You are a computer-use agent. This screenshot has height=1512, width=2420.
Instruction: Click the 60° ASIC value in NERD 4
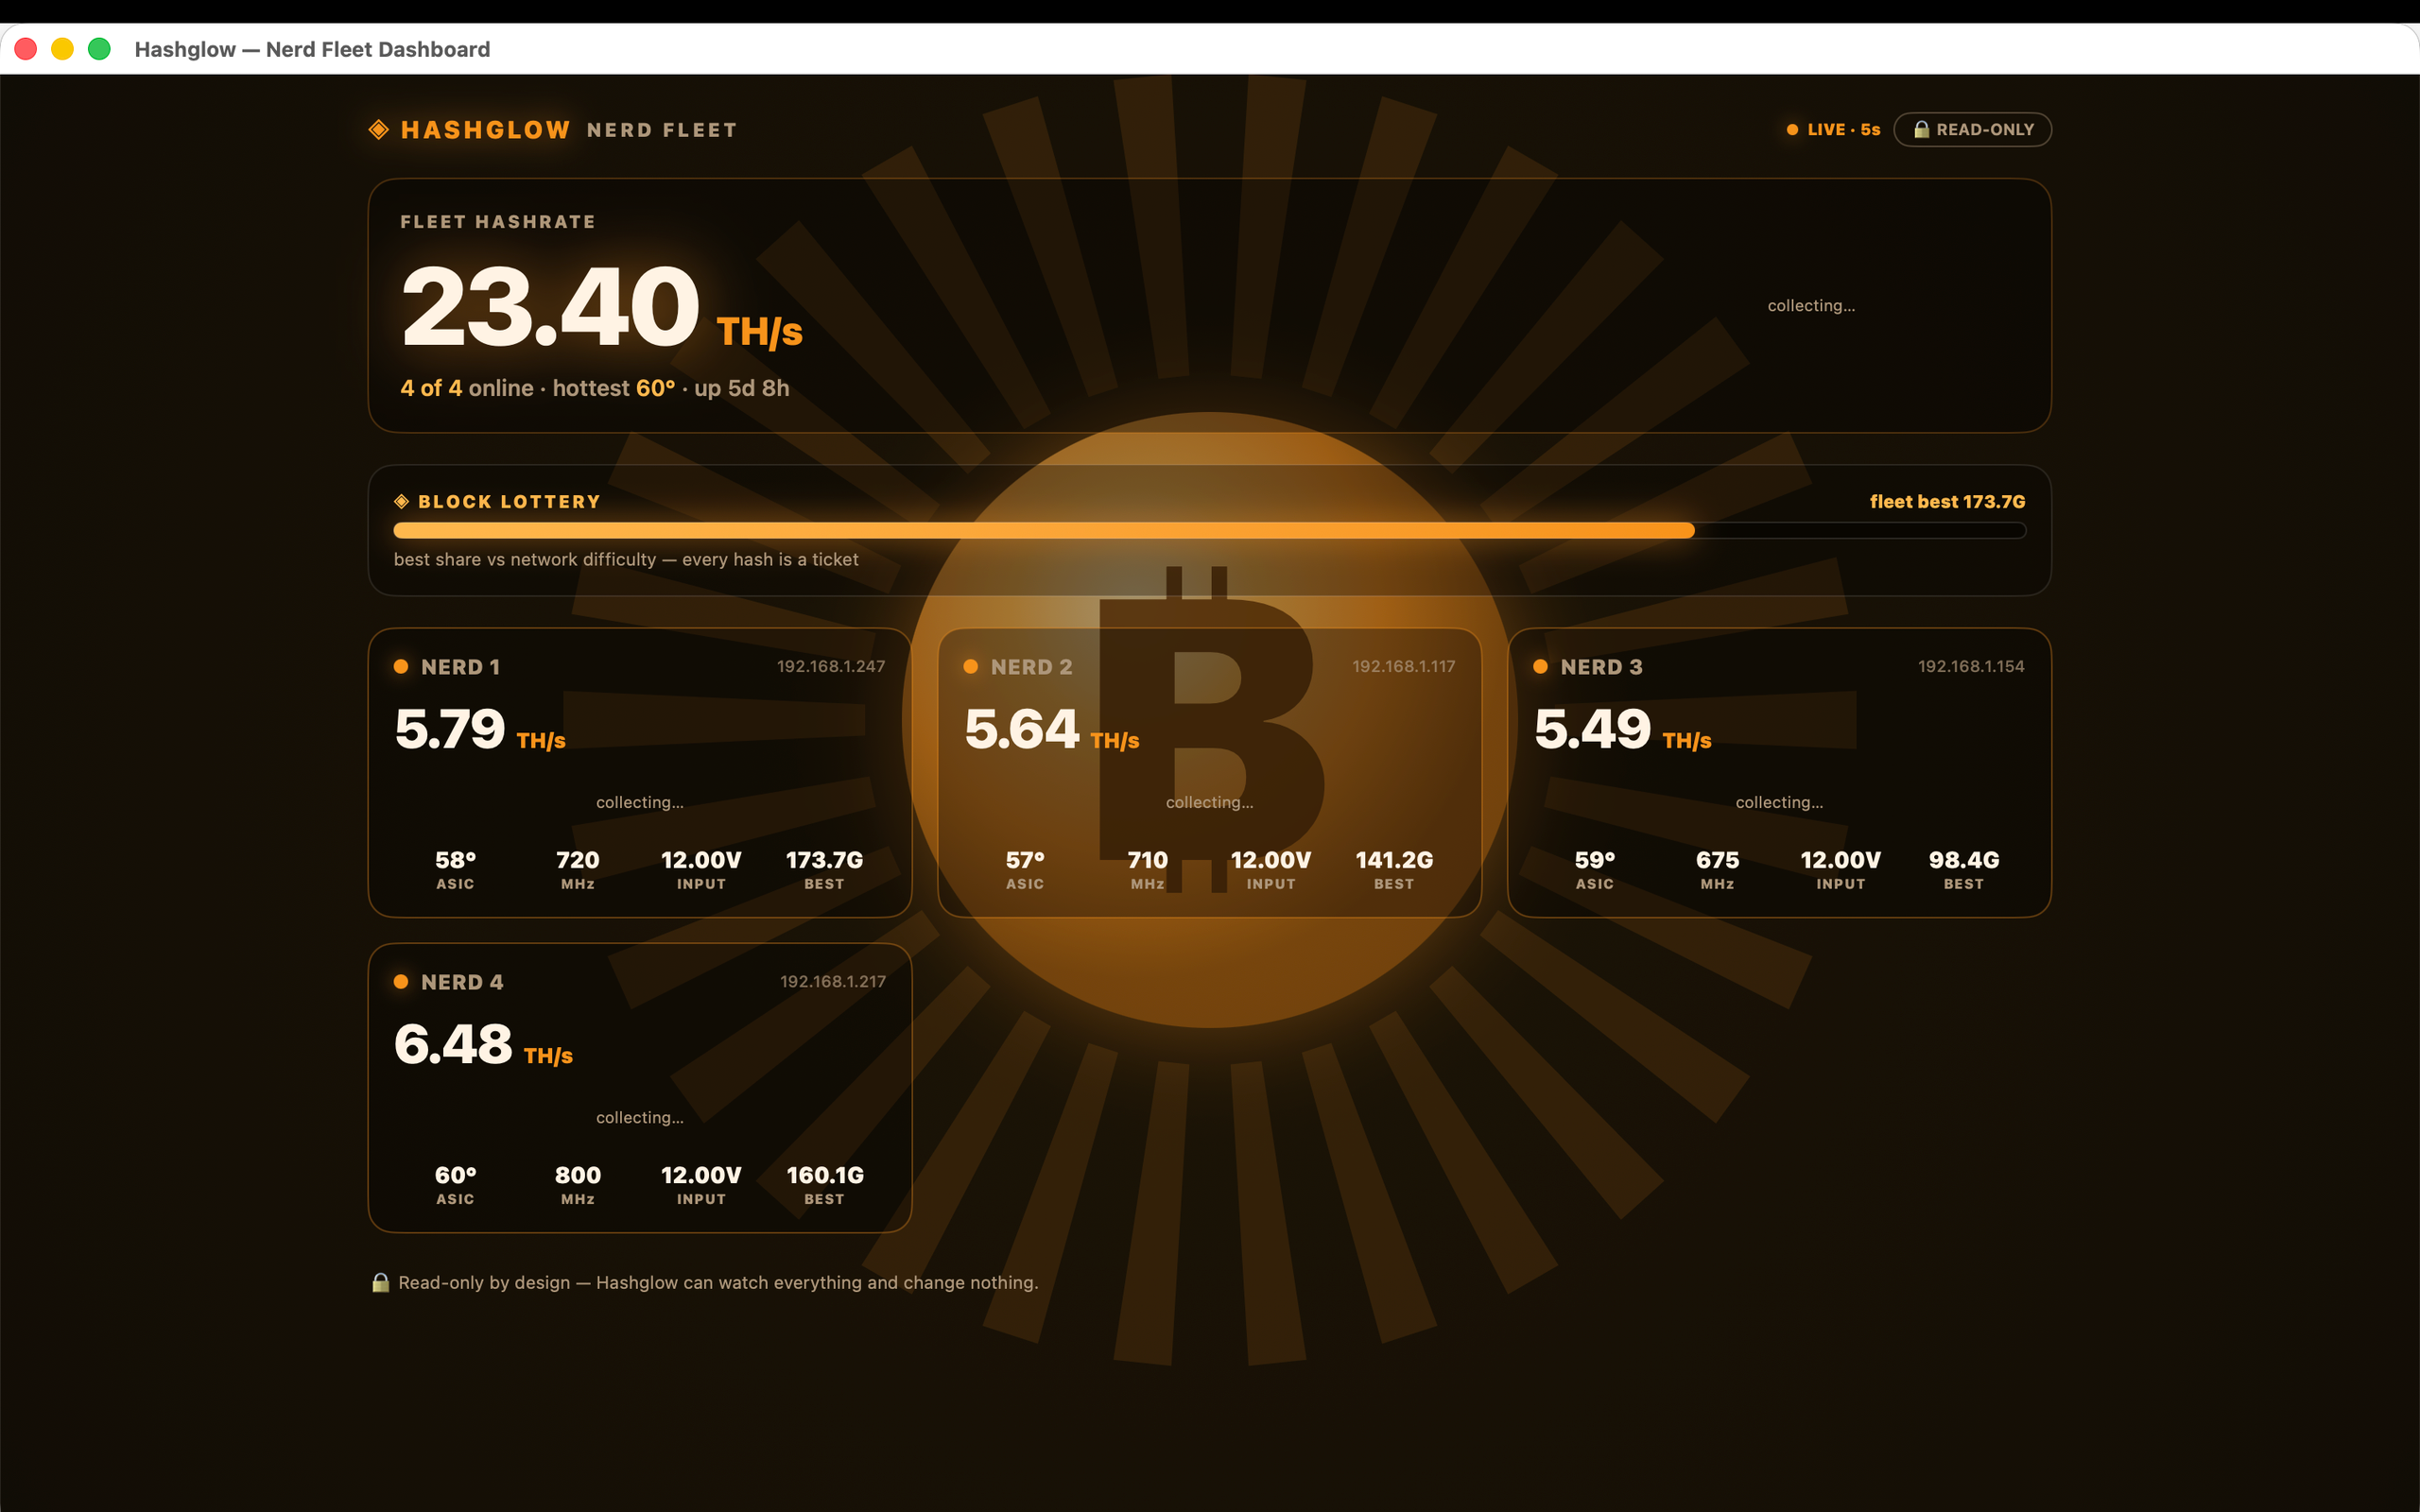point(455,1175)
